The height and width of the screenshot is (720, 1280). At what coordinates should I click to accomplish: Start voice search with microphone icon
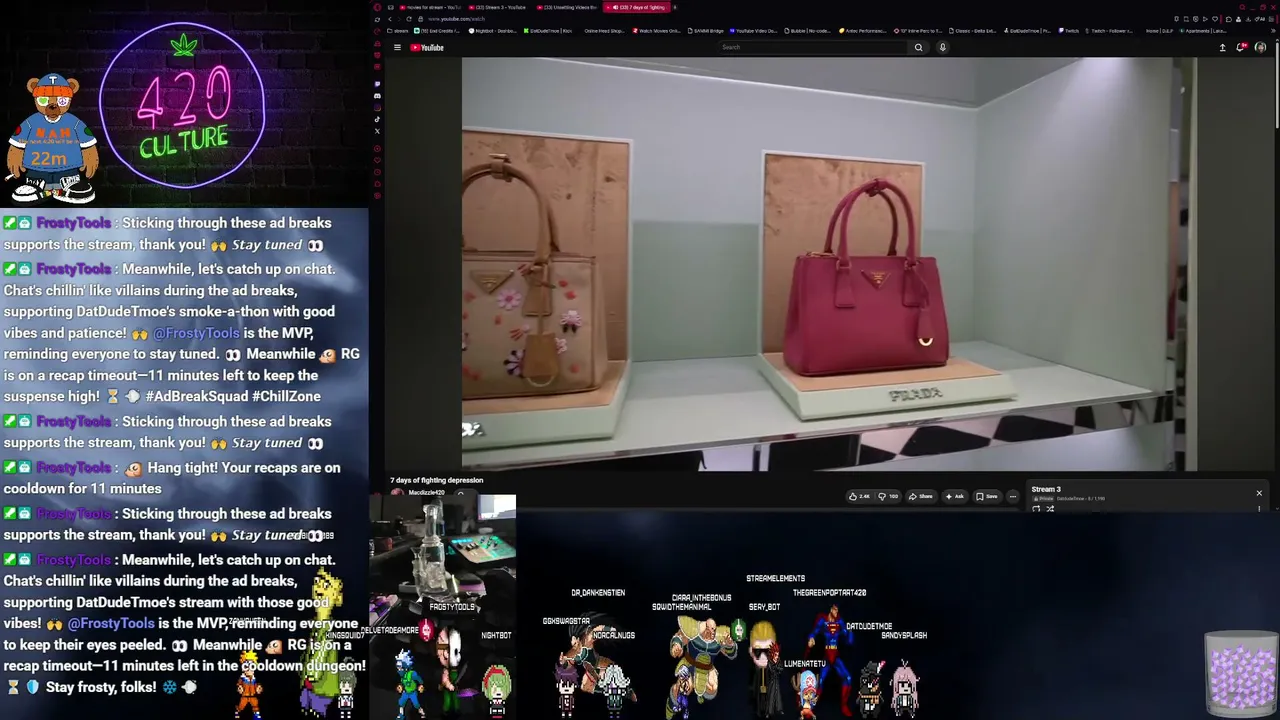pos(942,47)
